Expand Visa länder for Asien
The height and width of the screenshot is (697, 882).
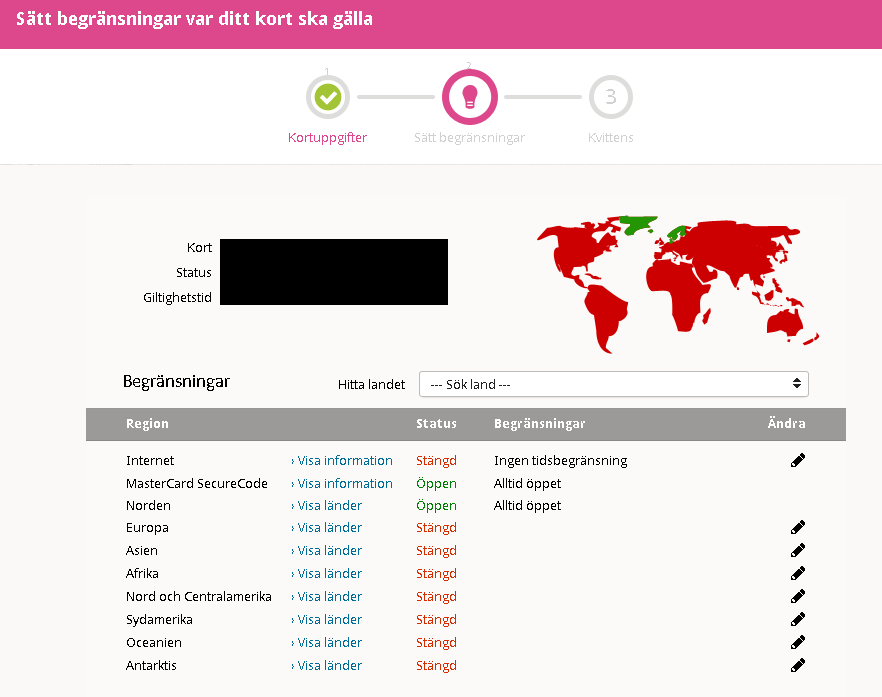[326, 551]
